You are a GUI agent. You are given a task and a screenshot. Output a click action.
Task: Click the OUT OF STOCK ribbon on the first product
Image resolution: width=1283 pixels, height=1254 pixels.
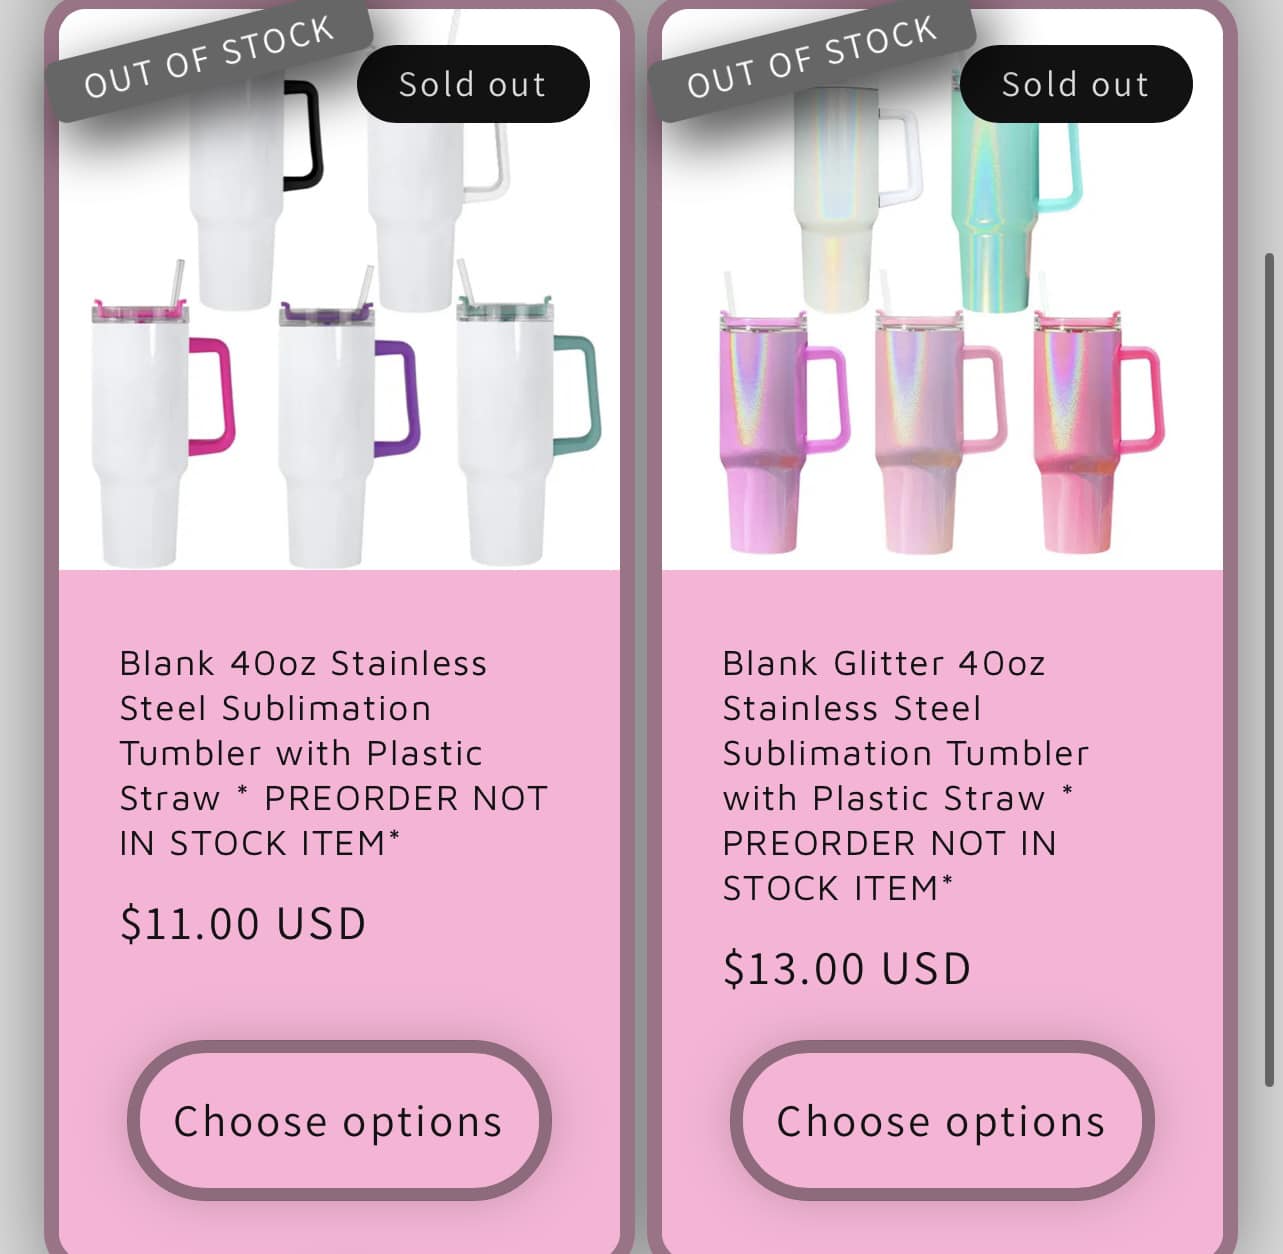(208, 59)
